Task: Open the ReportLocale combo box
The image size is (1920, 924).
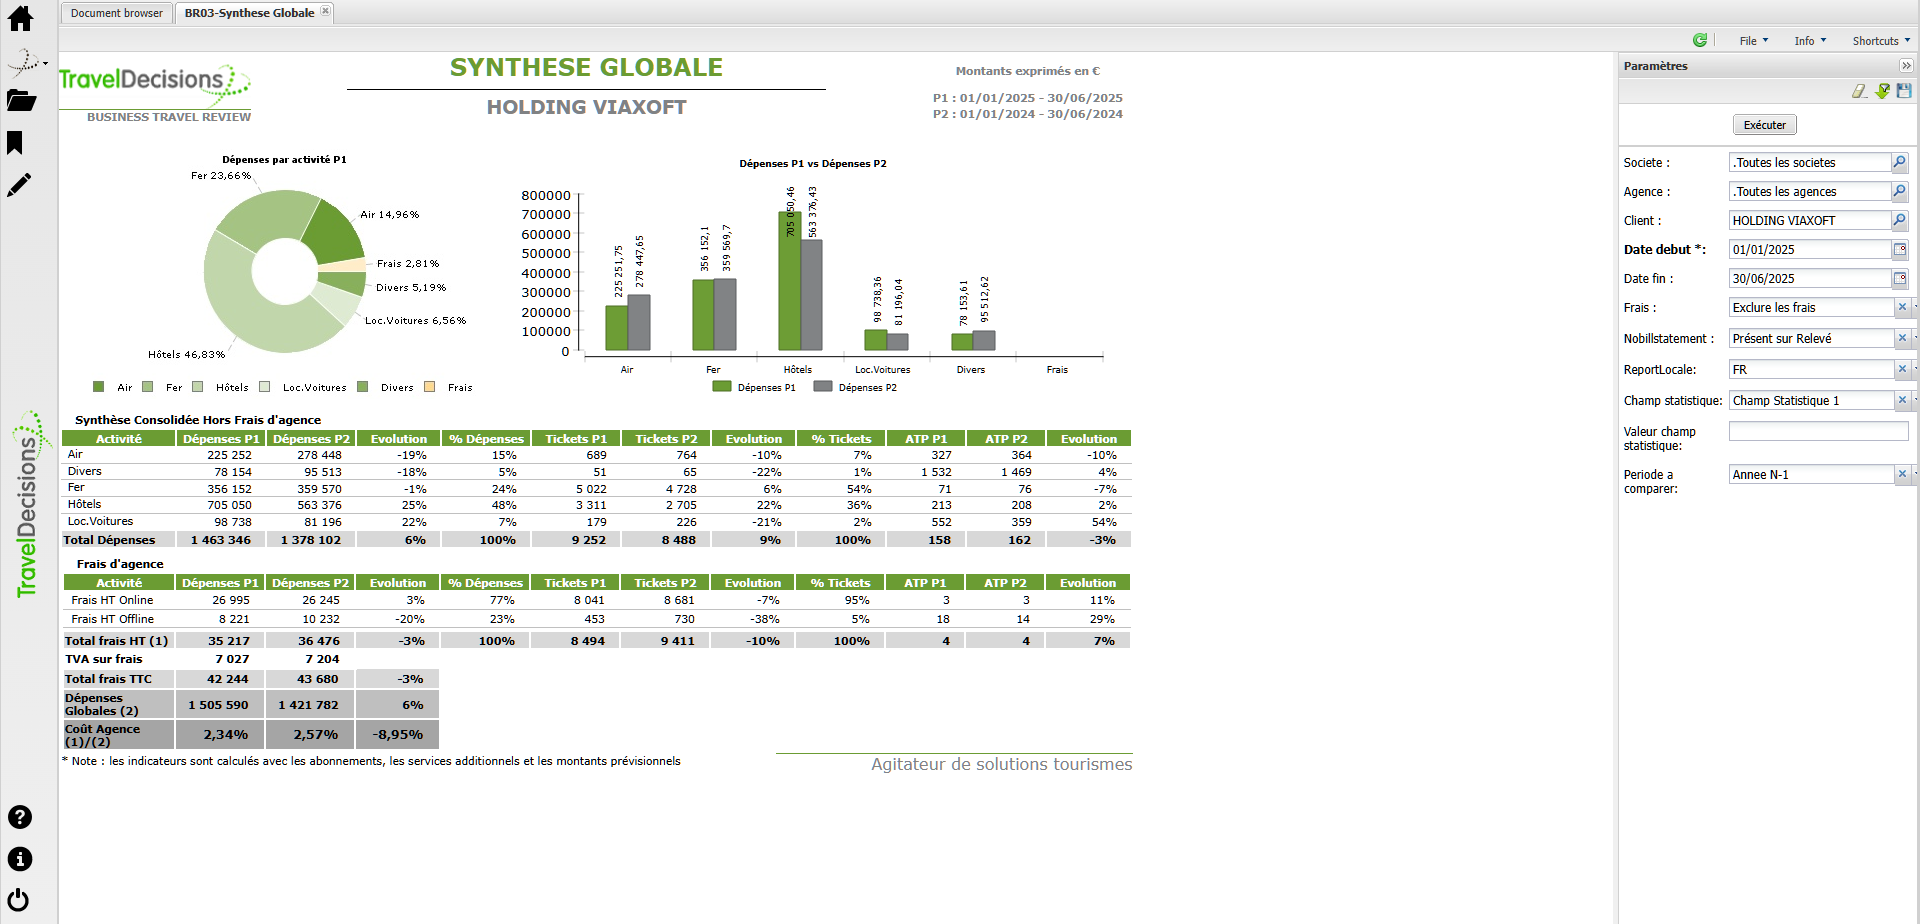Action: [x=1811, y=369]
